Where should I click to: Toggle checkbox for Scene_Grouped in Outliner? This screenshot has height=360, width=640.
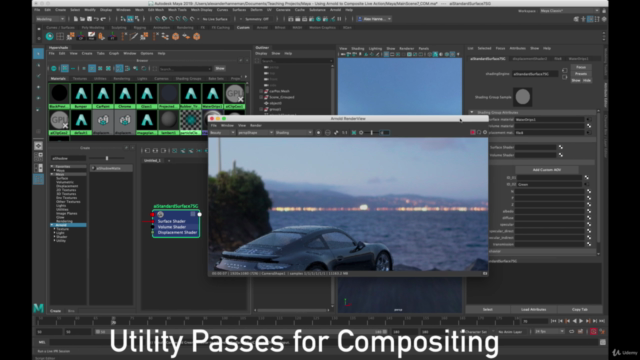[x=261, y=97]
